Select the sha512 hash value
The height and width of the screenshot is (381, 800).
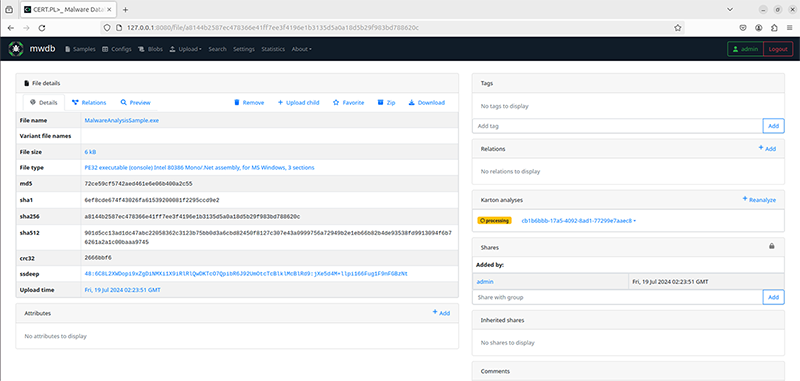point(268,237)
